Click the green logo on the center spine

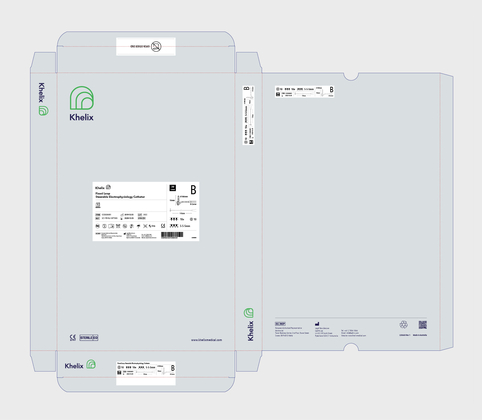click(248, 313)
